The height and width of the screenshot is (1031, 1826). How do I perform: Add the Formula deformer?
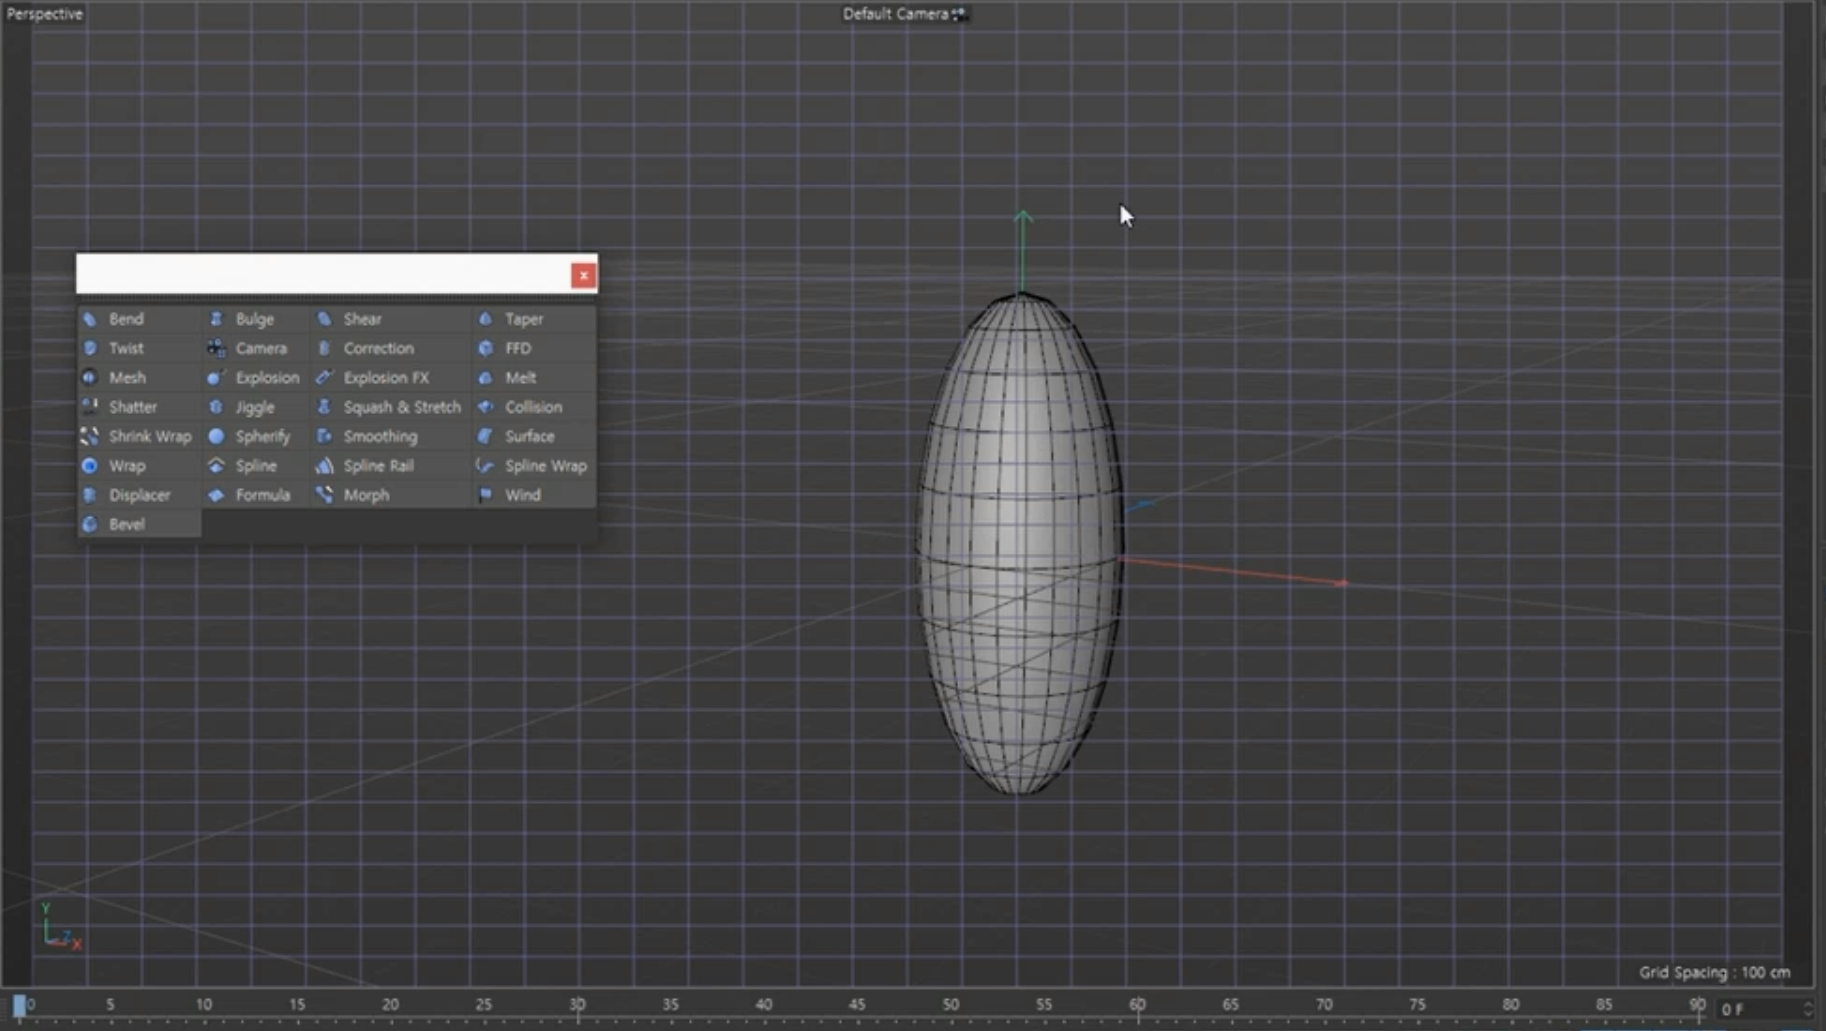255,495
